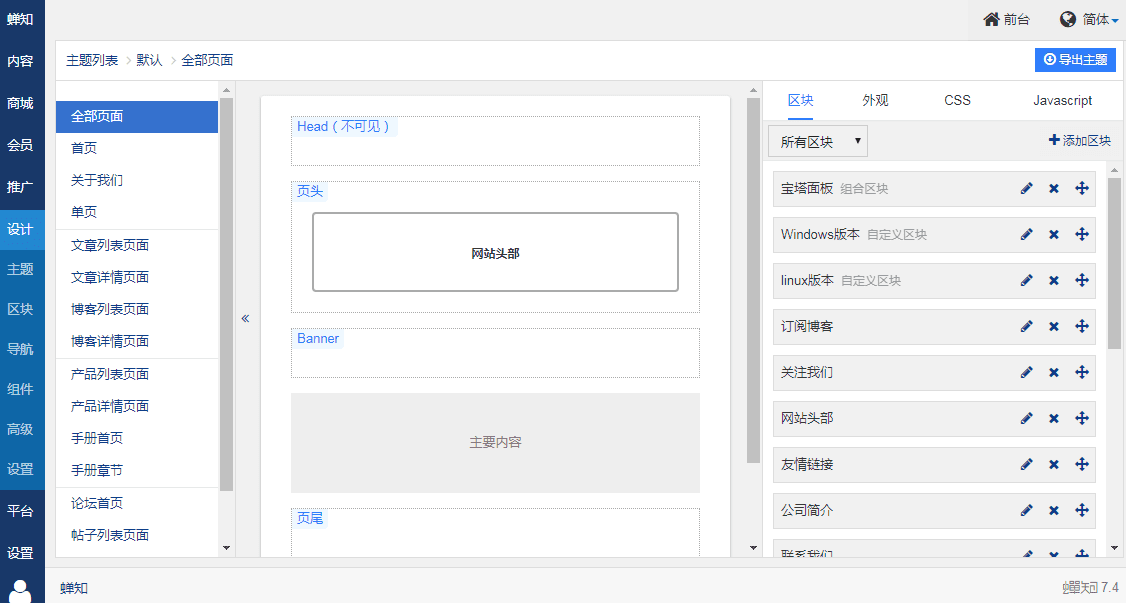Click the 导出主题 button
This screenshot has height=603, width=1126.
pos(1075,60)
